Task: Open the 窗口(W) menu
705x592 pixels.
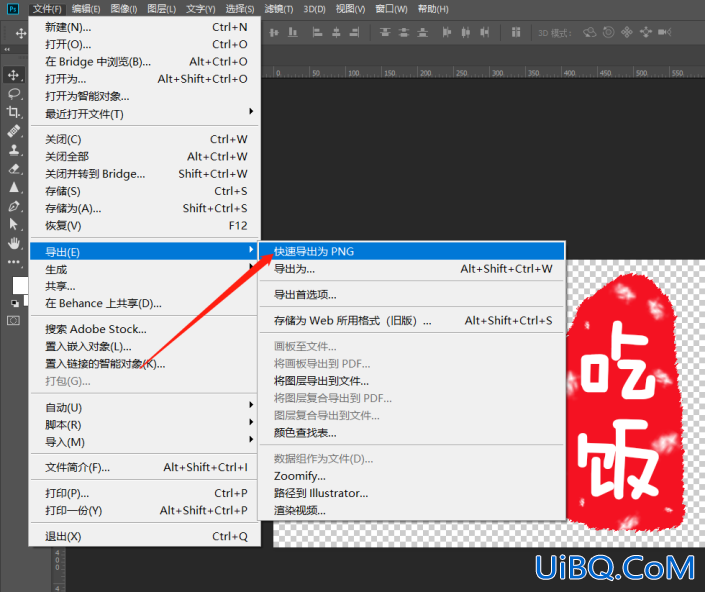Action: point(391,9)
